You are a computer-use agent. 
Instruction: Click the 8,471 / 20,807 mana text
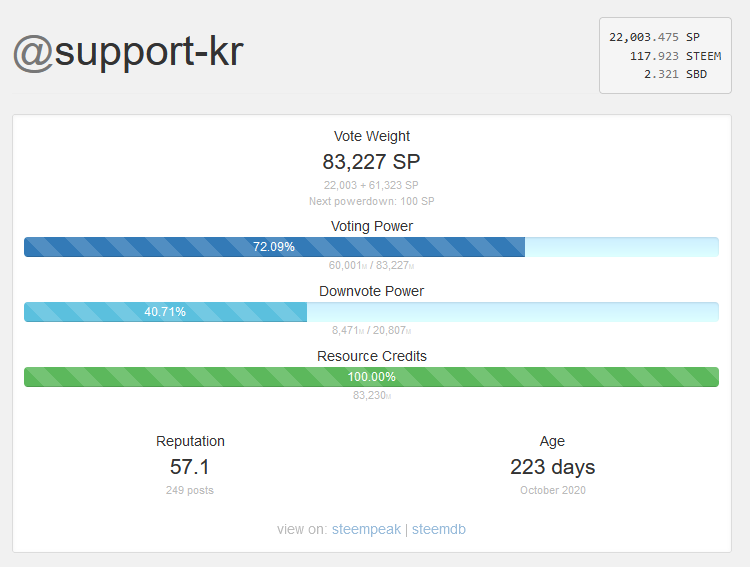click(x=371, y=331)
